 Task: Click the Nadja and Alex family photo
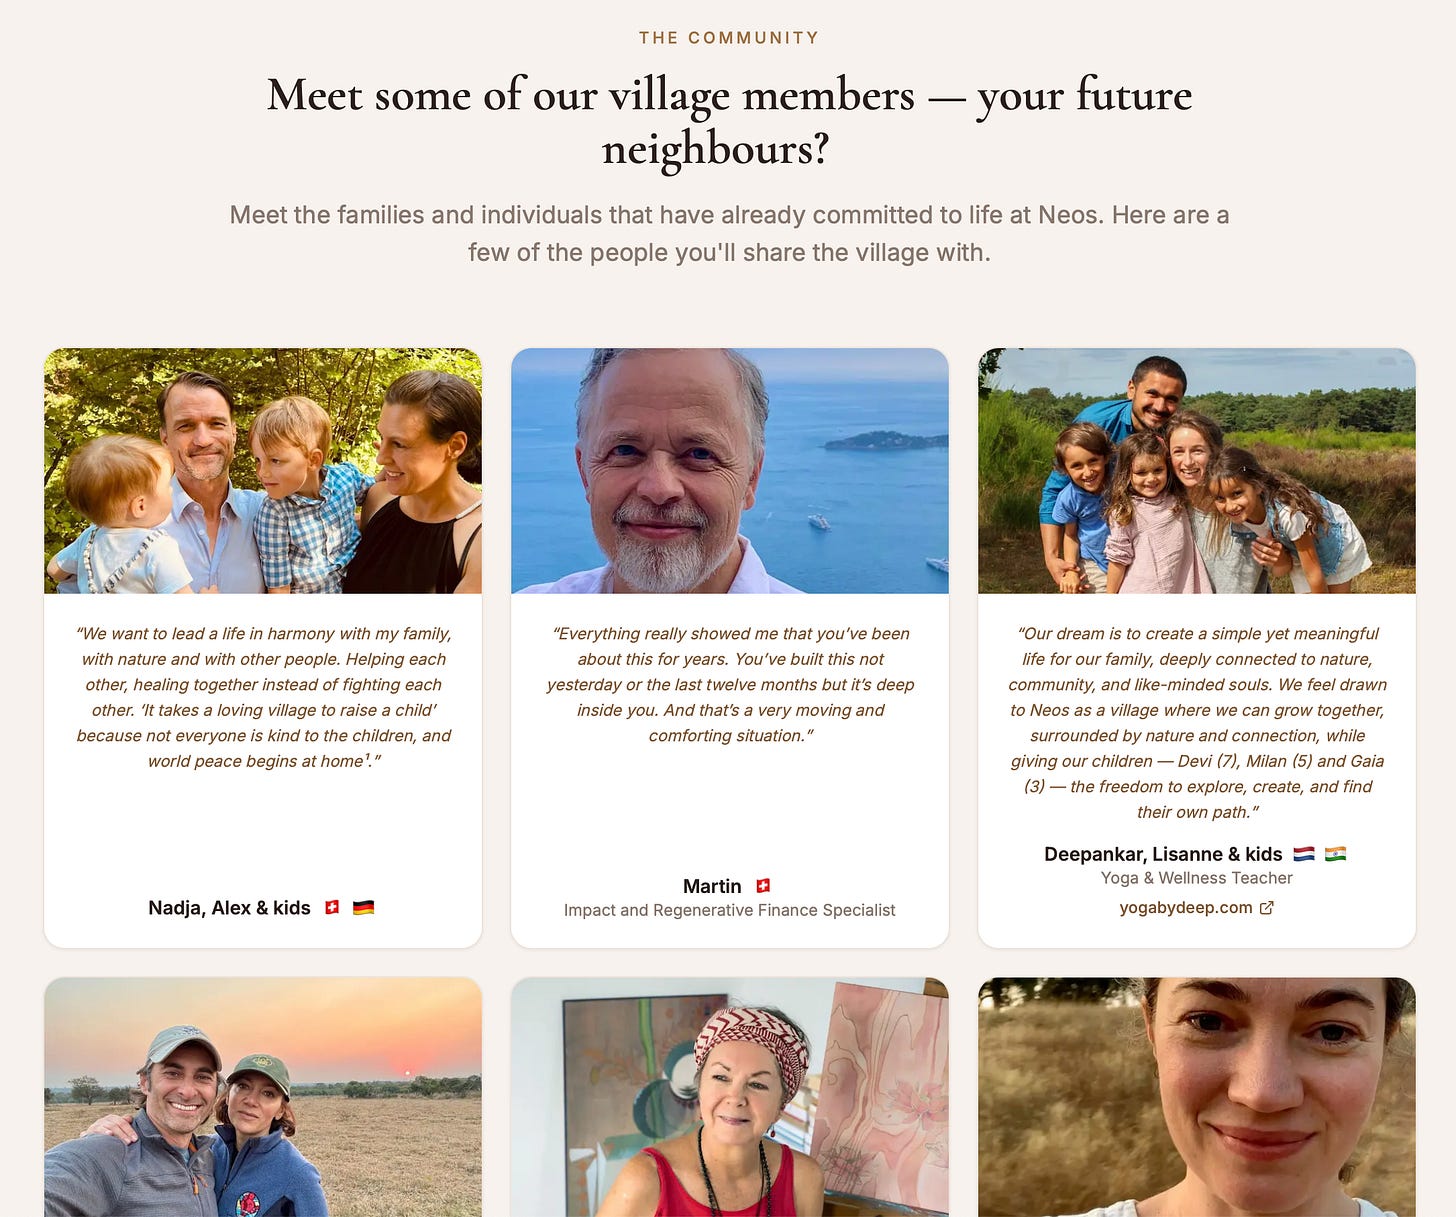coord(263,471)
